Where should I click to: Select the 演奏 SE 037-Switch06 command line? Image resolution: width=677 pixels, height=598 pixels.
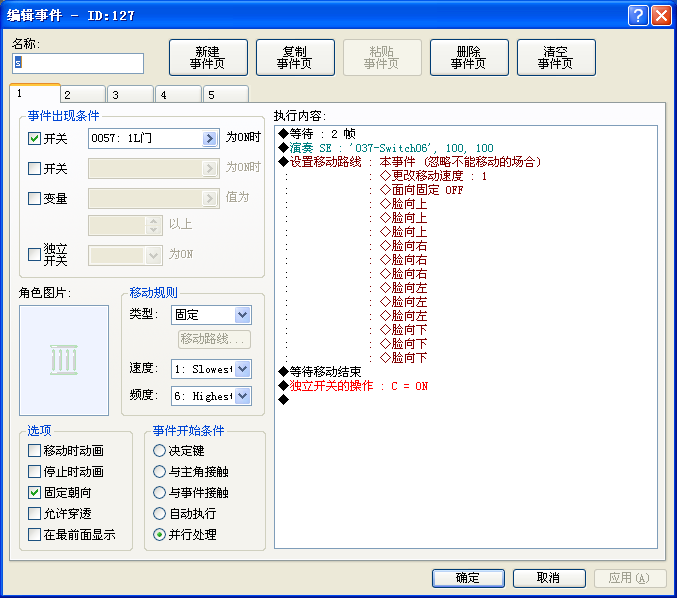point(386,148)
